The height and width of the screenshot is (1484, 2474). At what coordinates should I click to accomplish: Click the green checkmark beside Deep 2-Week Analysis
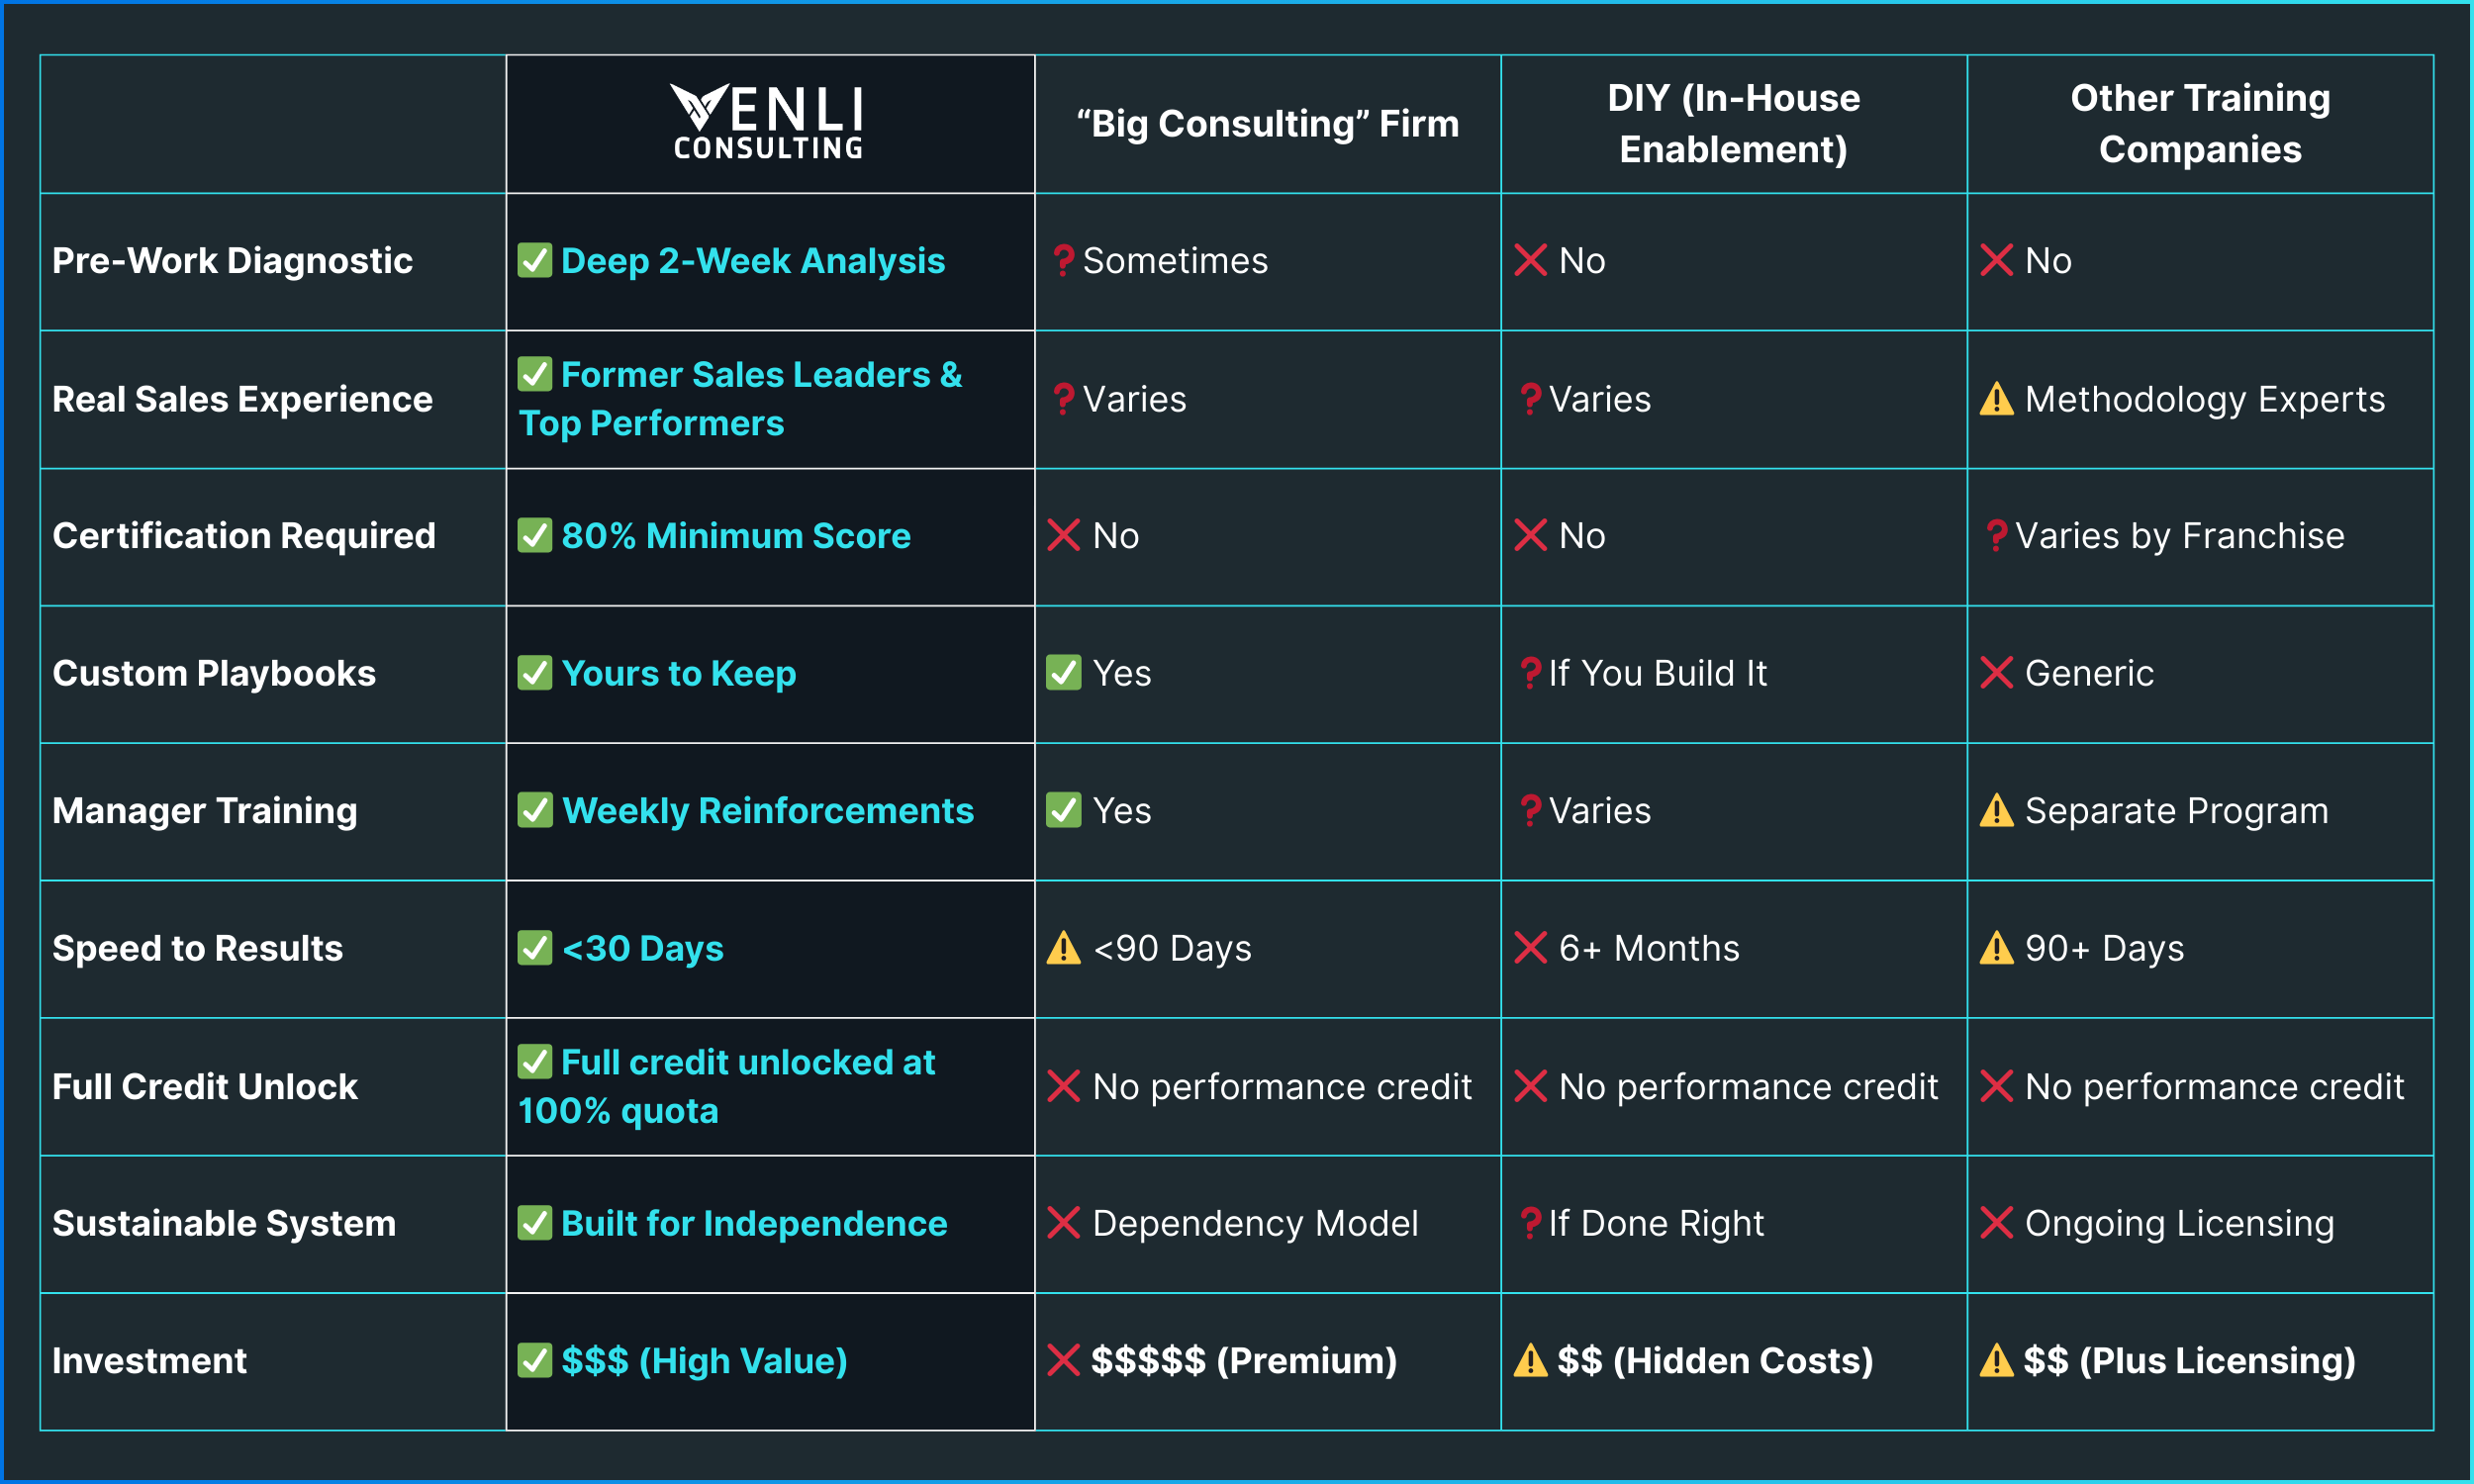pyautogui.click(x=535, y=261)
